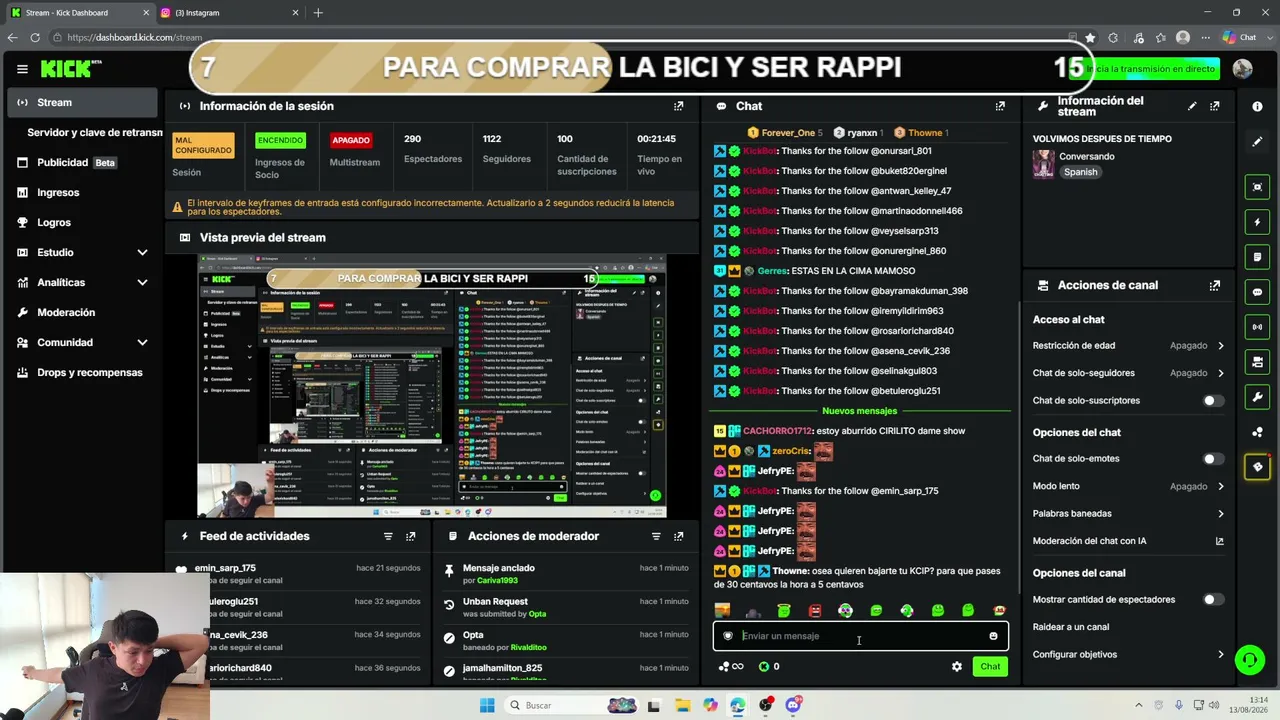Select Stream in the left sidebar
Screen dimensions: 1280x720
[x=83, y=102]
